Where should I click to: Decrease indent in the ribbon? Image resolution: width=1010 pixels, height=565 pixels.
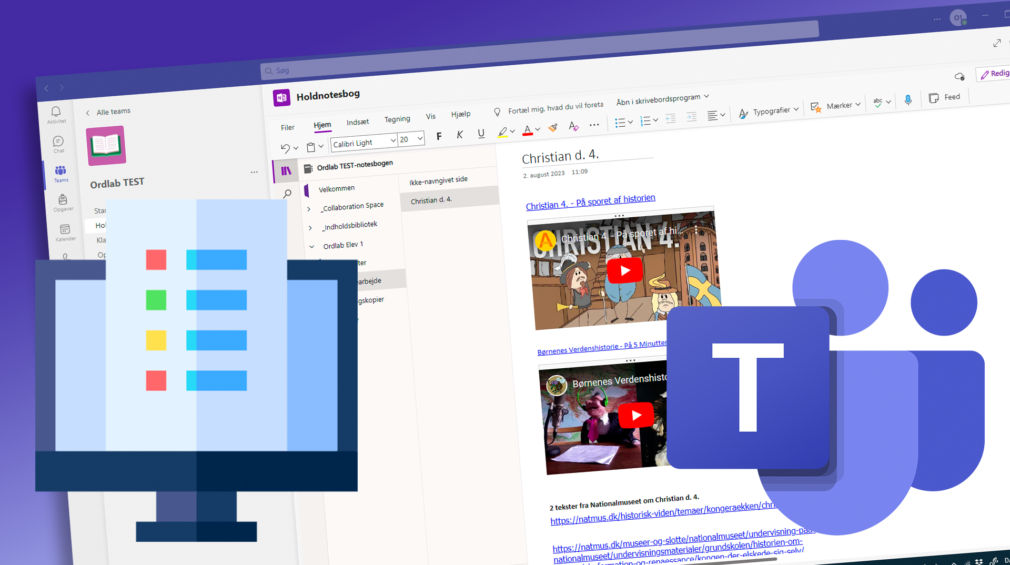point(671,119)
